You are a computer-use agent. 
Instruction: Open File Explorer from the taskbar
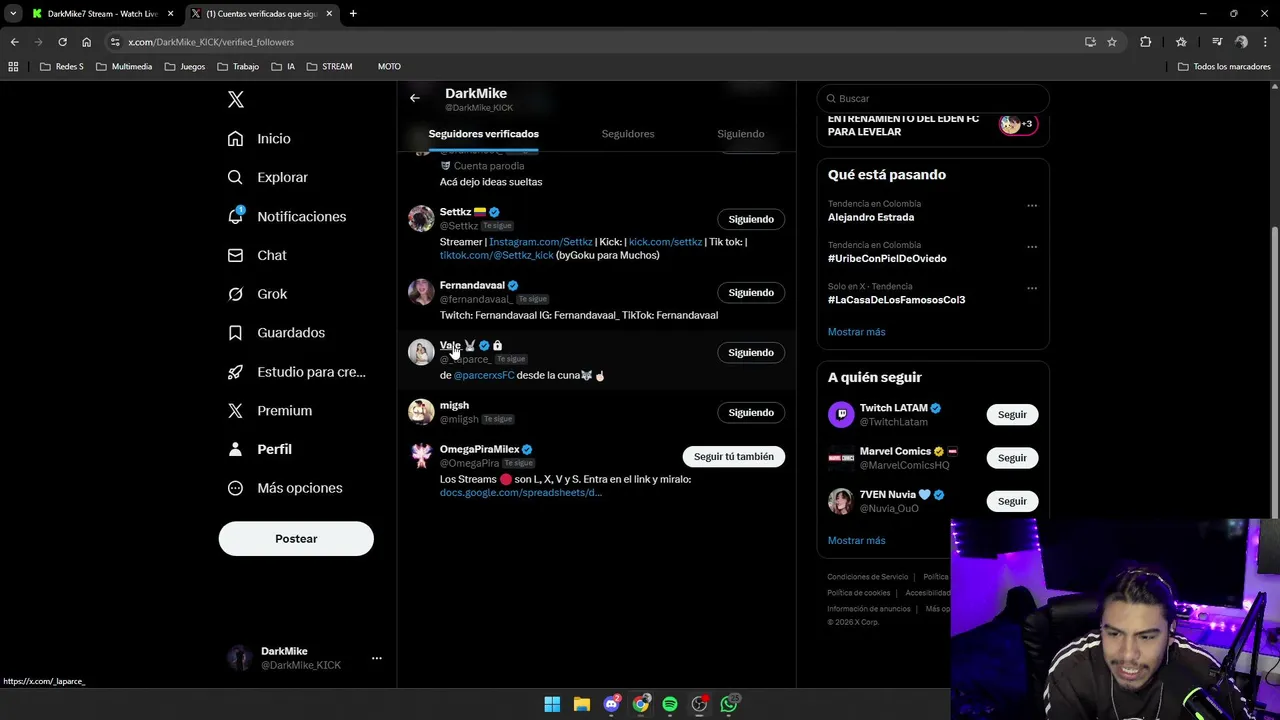[581, 704]
